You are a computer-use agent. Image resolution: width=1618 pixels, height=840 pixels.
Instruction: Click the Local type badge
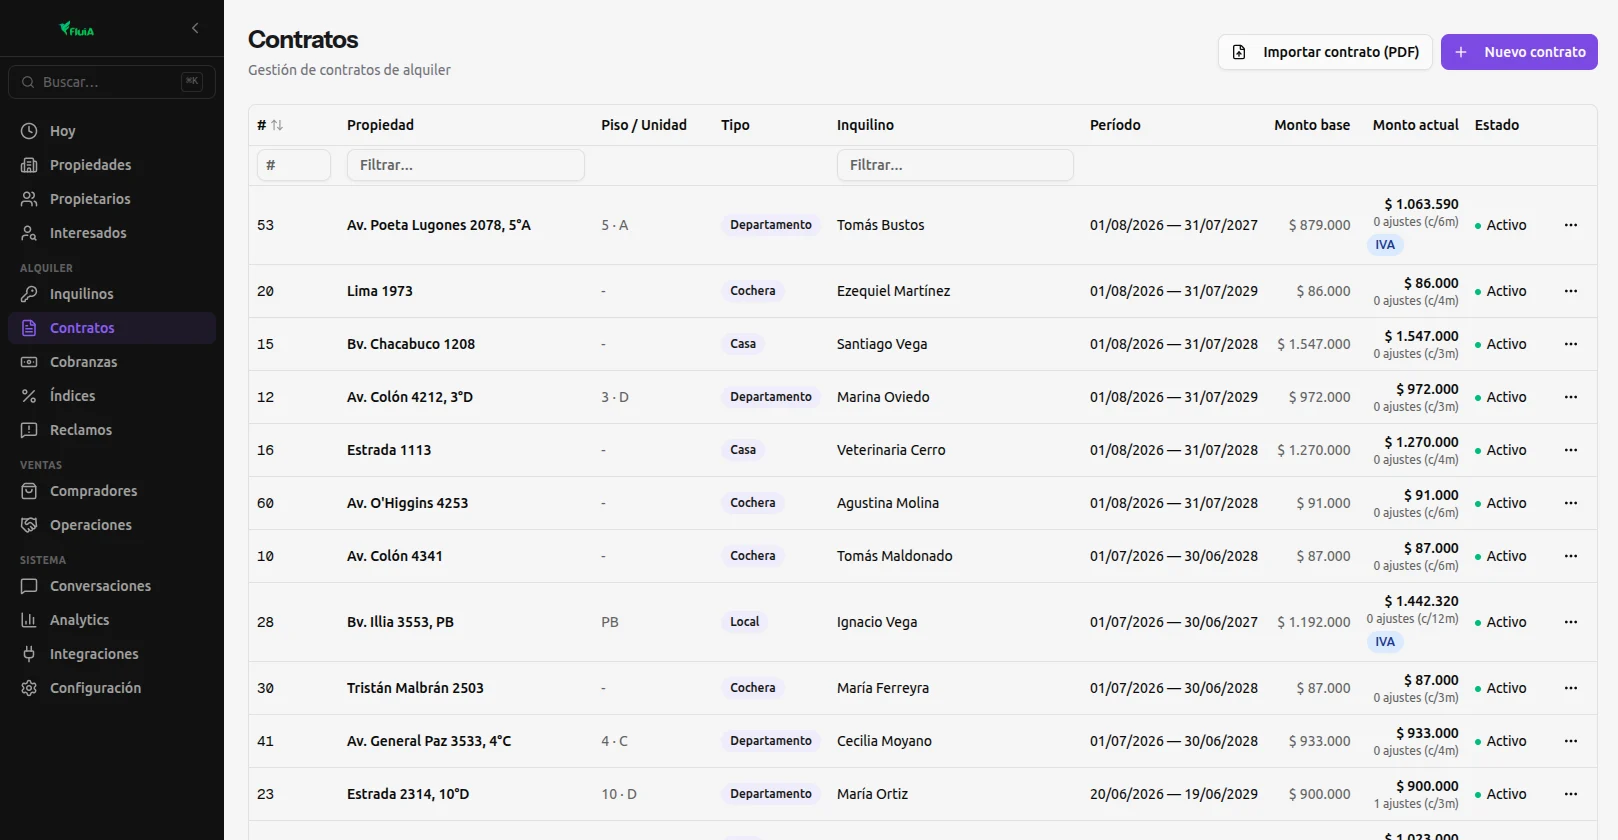click(745, 622)
